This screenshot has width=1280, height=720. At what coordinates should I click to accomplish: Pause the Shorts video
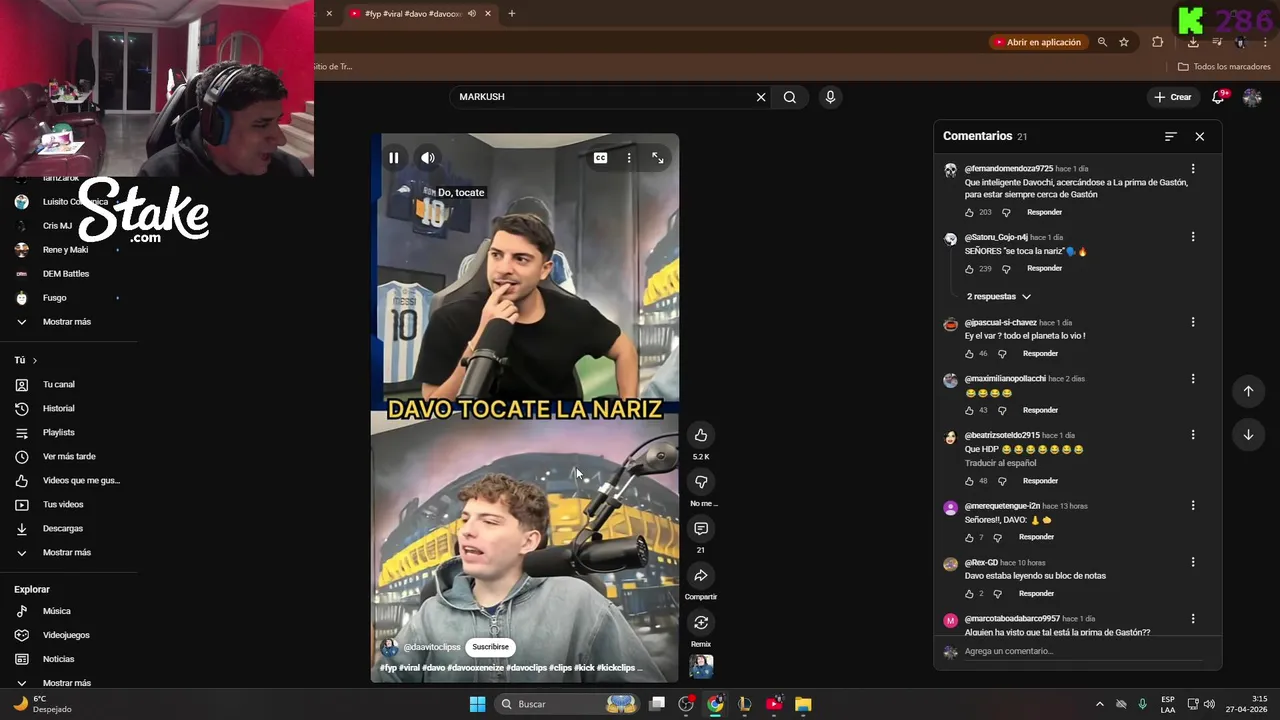[x=394, y=158]
